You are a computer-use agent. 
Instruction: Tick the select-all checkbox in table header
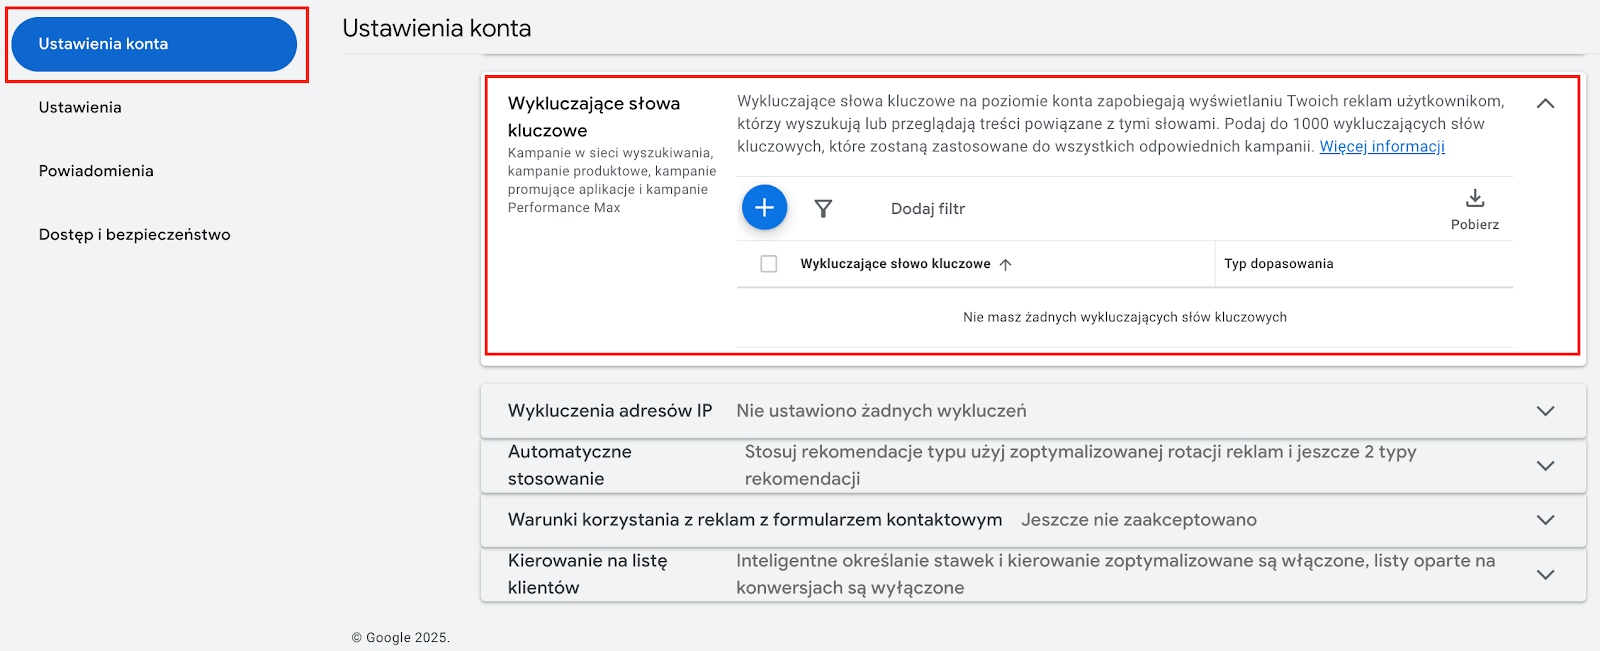click(769, 264)
